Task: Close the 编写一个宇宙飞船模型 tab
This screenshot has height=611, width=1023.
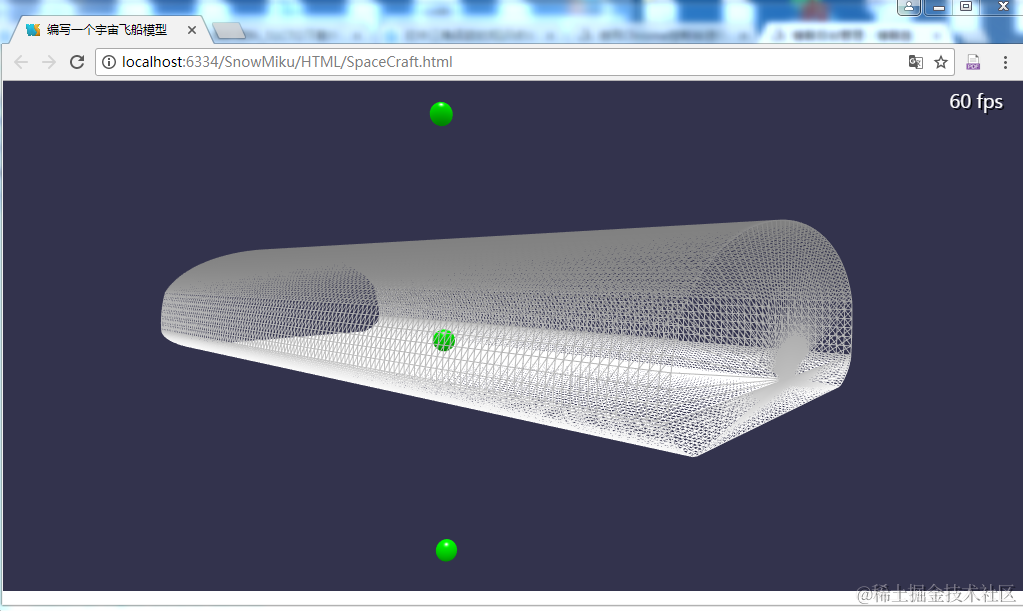Action: 192,30
